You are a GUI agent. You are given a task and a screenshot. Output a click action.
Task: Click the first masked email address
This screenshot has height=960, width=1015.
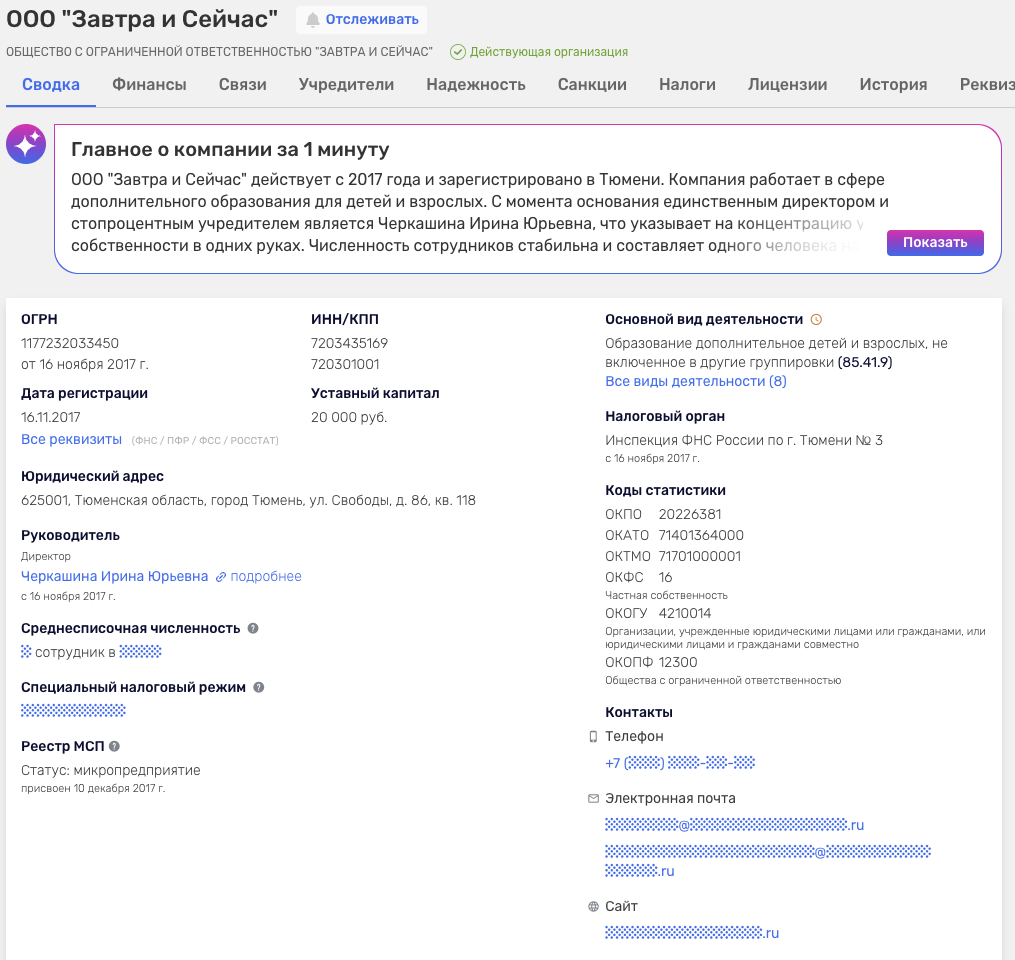tap(733, 825)
